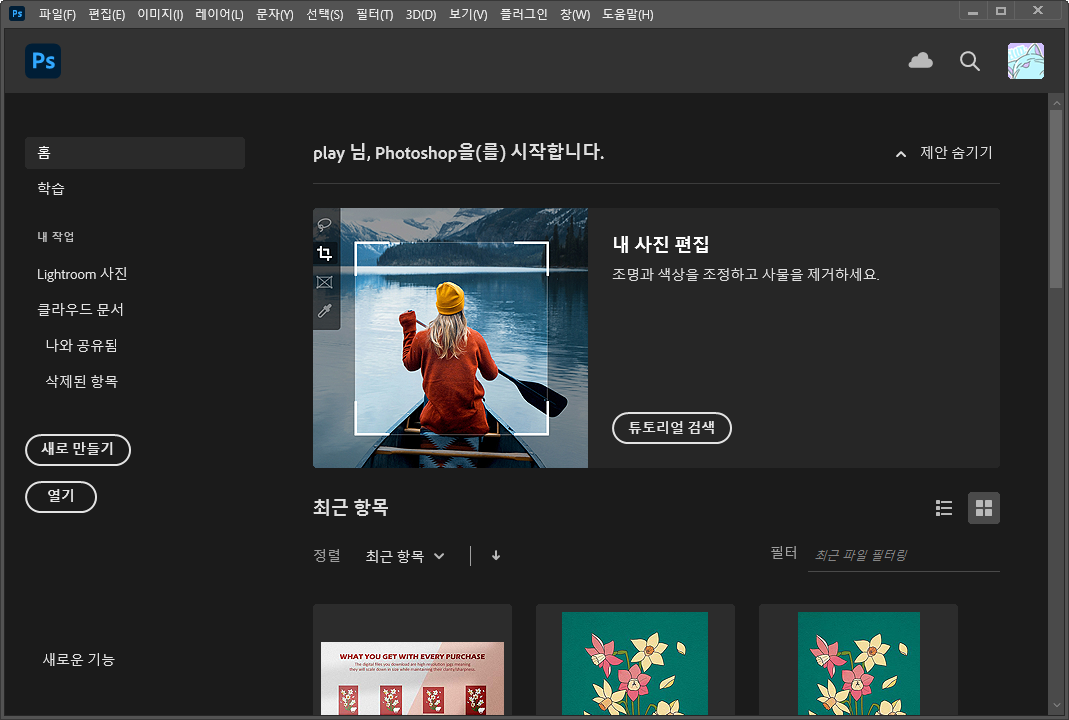
Task: Click the Photoshop Ps logo in header
Action: (43, 61)
